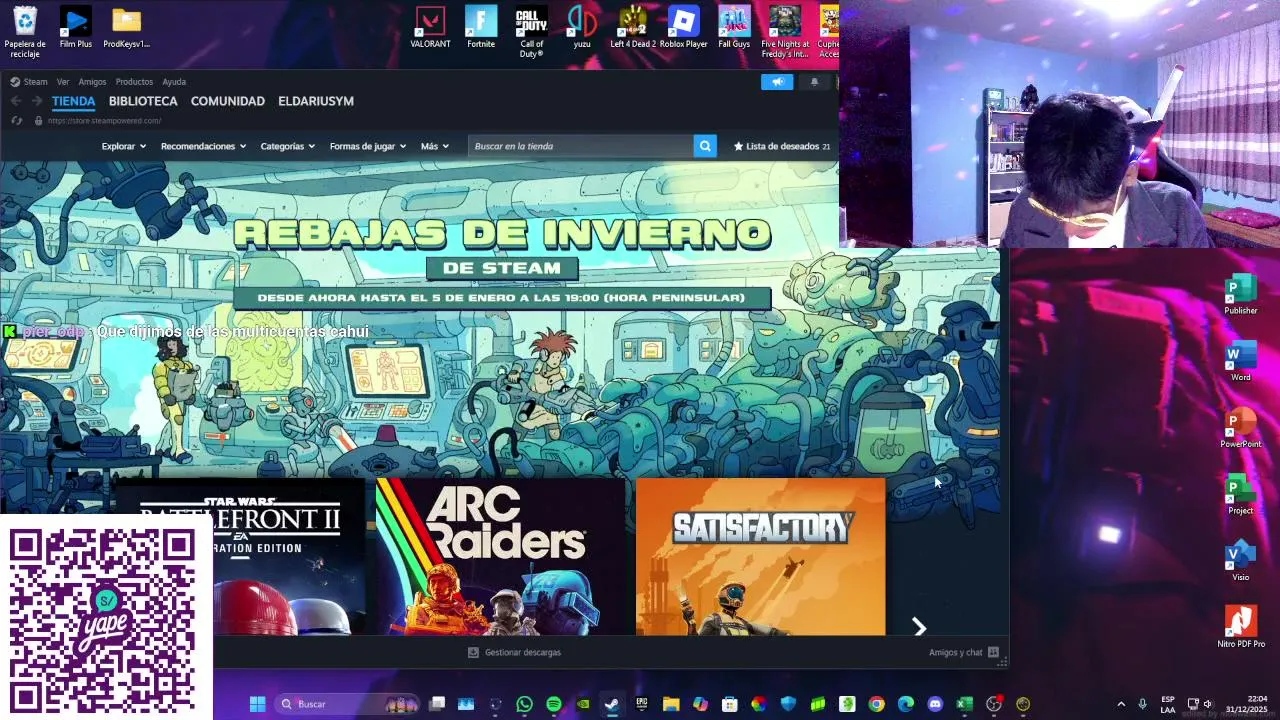
Task: Open WhatsApp from the taskbar
Action: [x=524, y=704]
